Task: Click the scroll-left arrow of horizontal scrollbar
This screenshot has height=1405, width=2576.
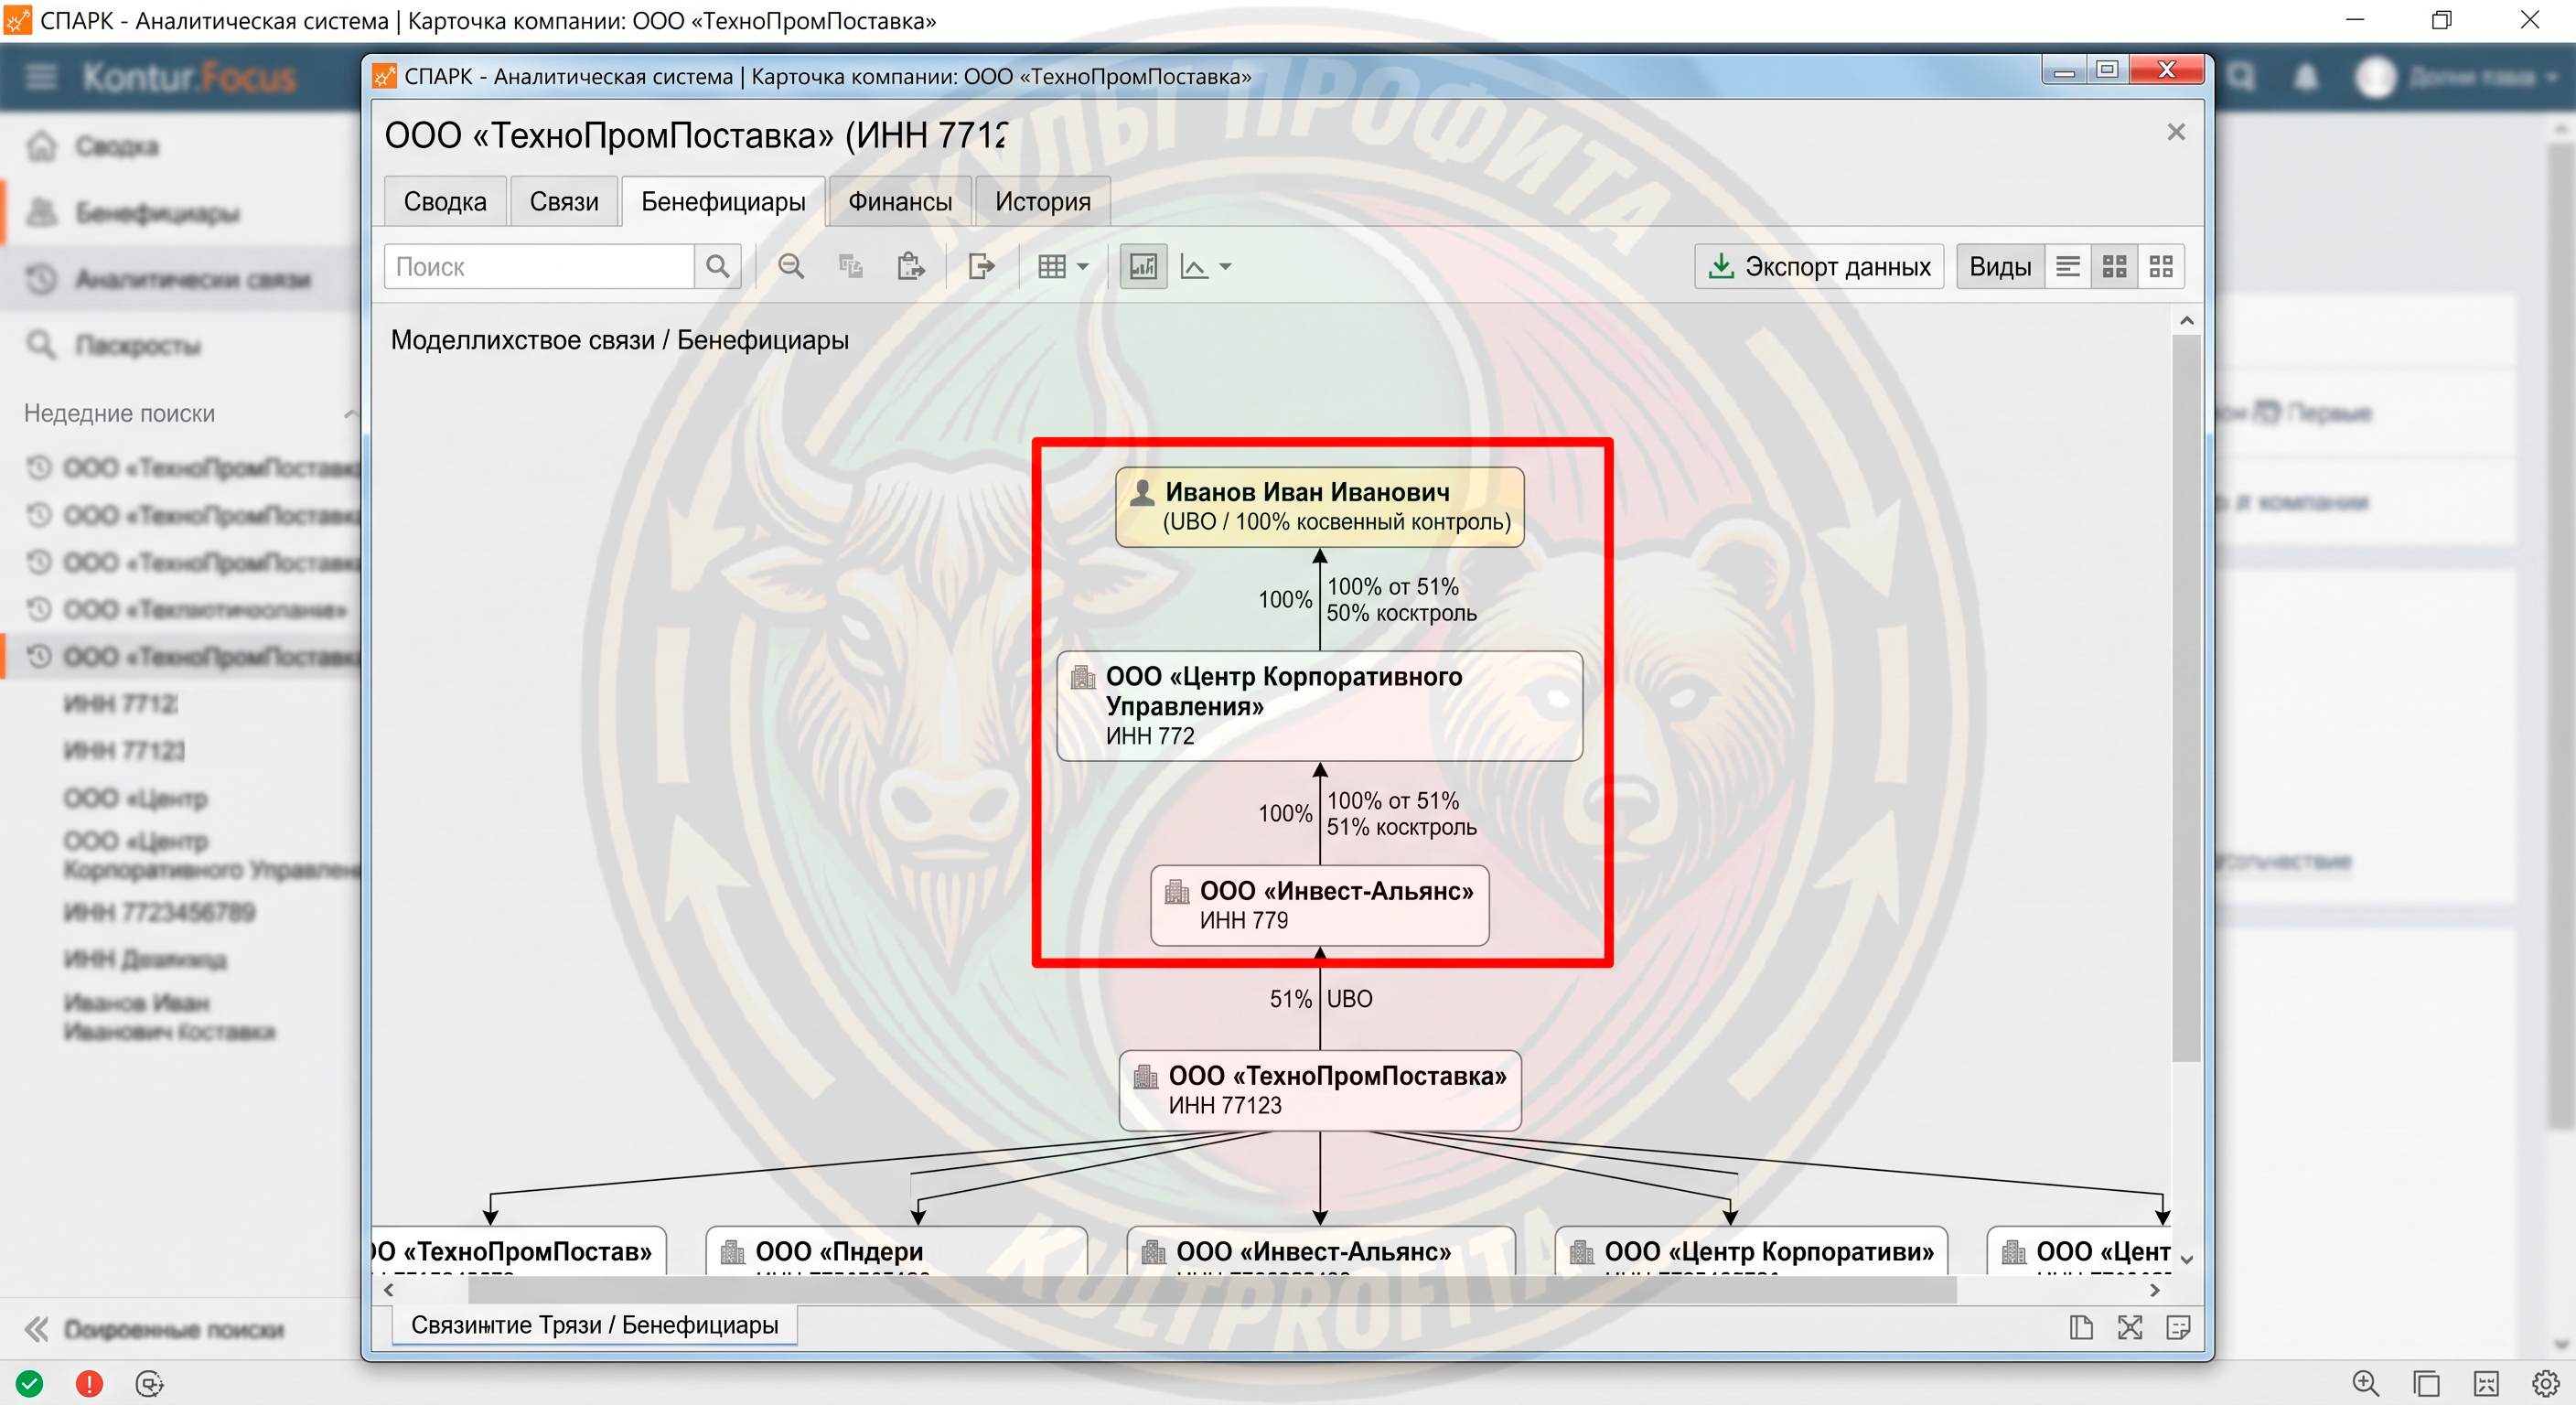Action: [x=389, y=1290]
